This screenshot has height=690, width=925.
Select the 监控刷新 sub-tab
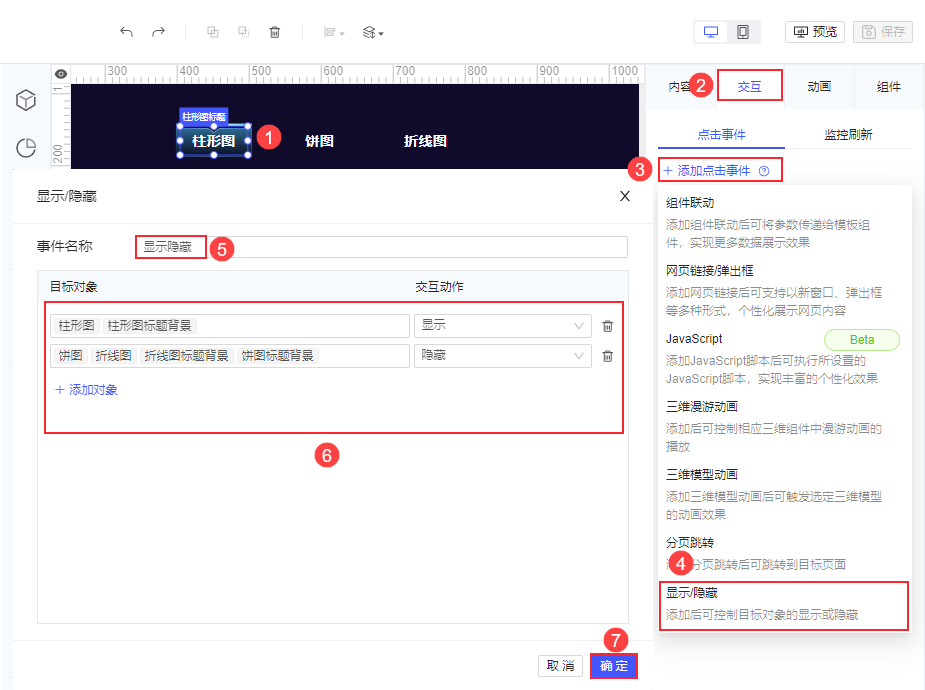pyautogui.click(x=848, y=134)
